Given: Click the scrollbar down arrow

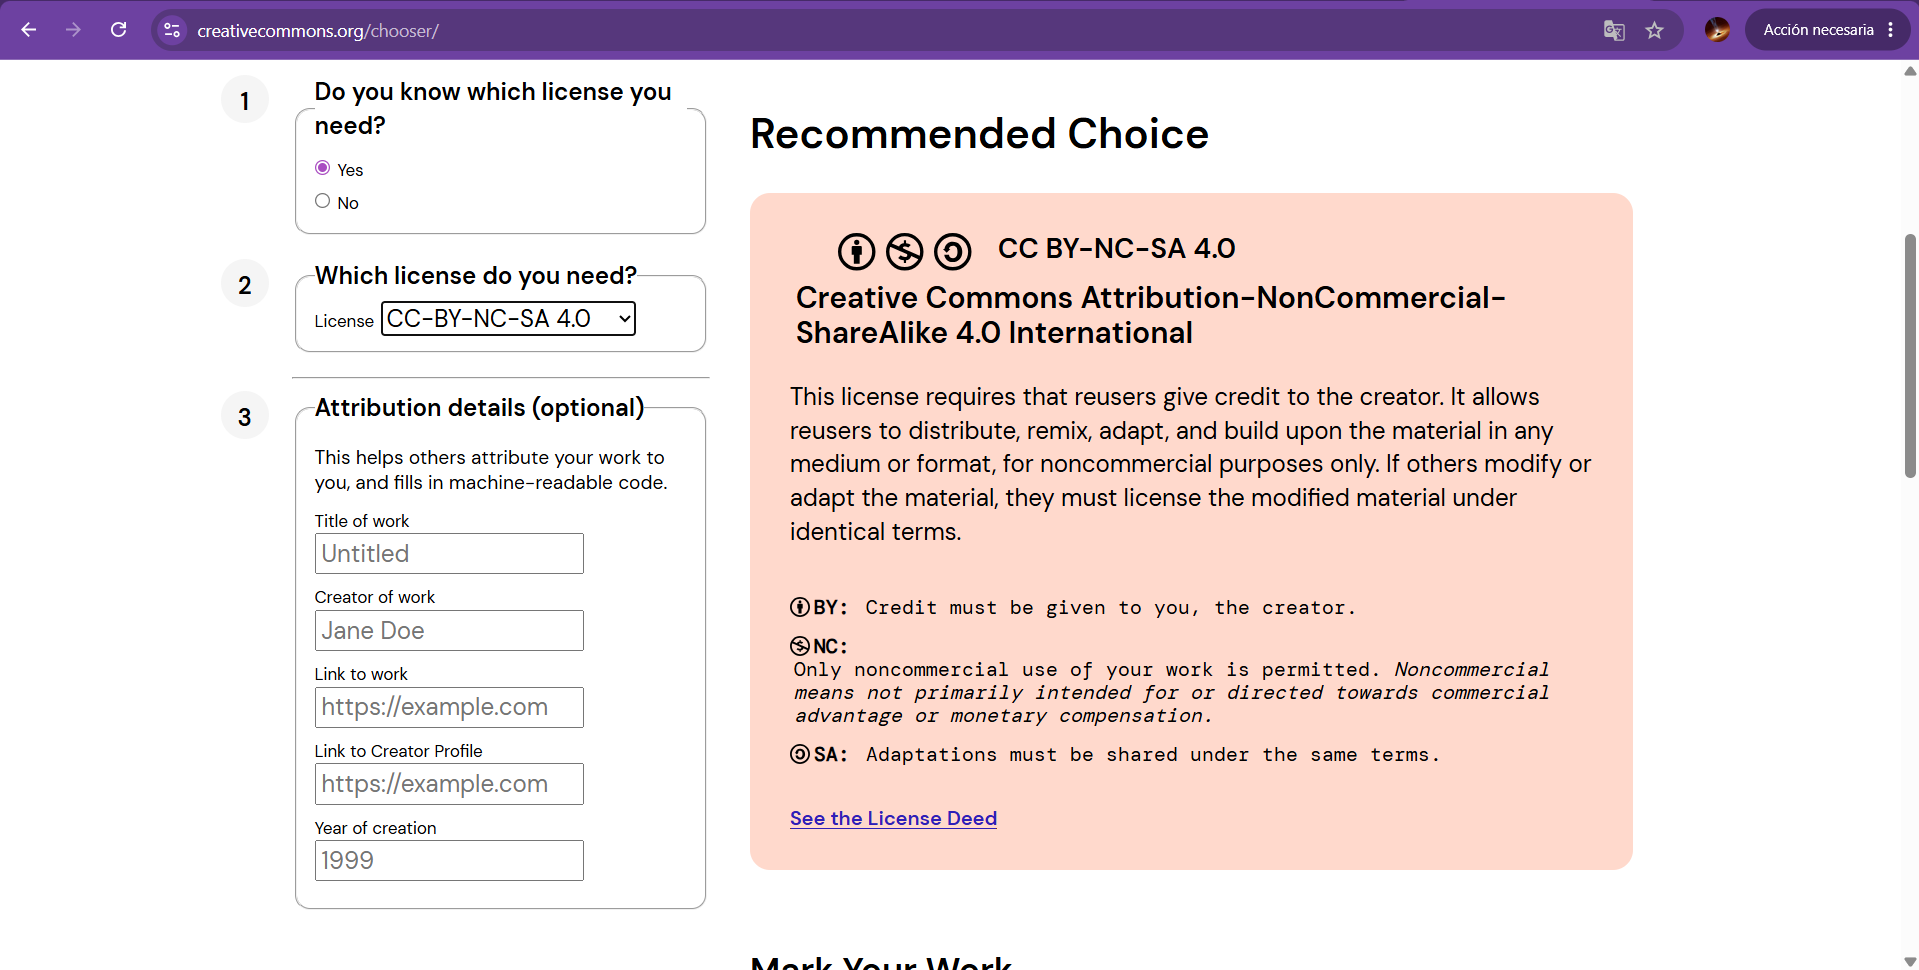Looking at the screenshot, I should click(1910, 961).
